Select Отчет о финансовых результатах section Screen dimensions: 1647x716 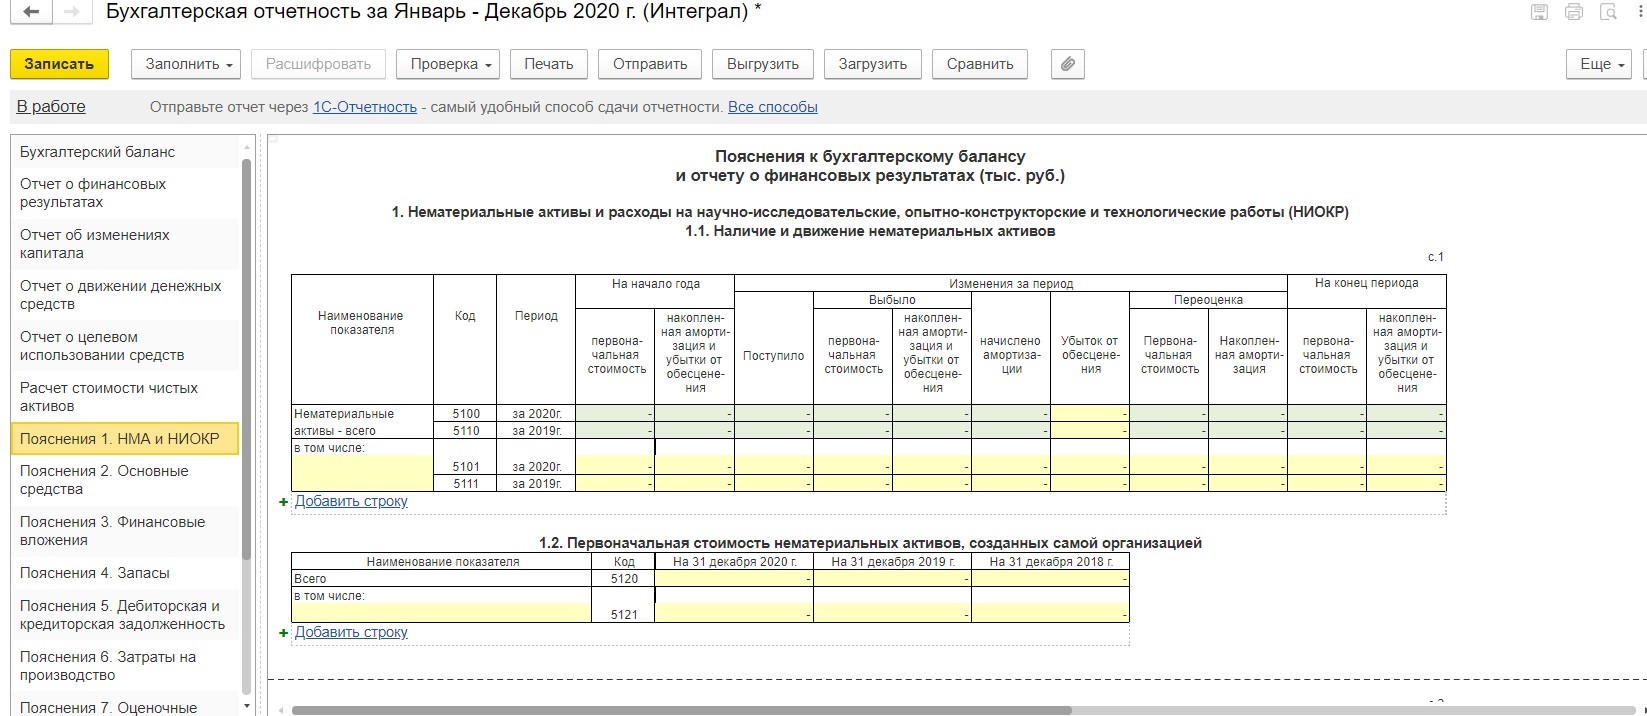click(125, 193)
